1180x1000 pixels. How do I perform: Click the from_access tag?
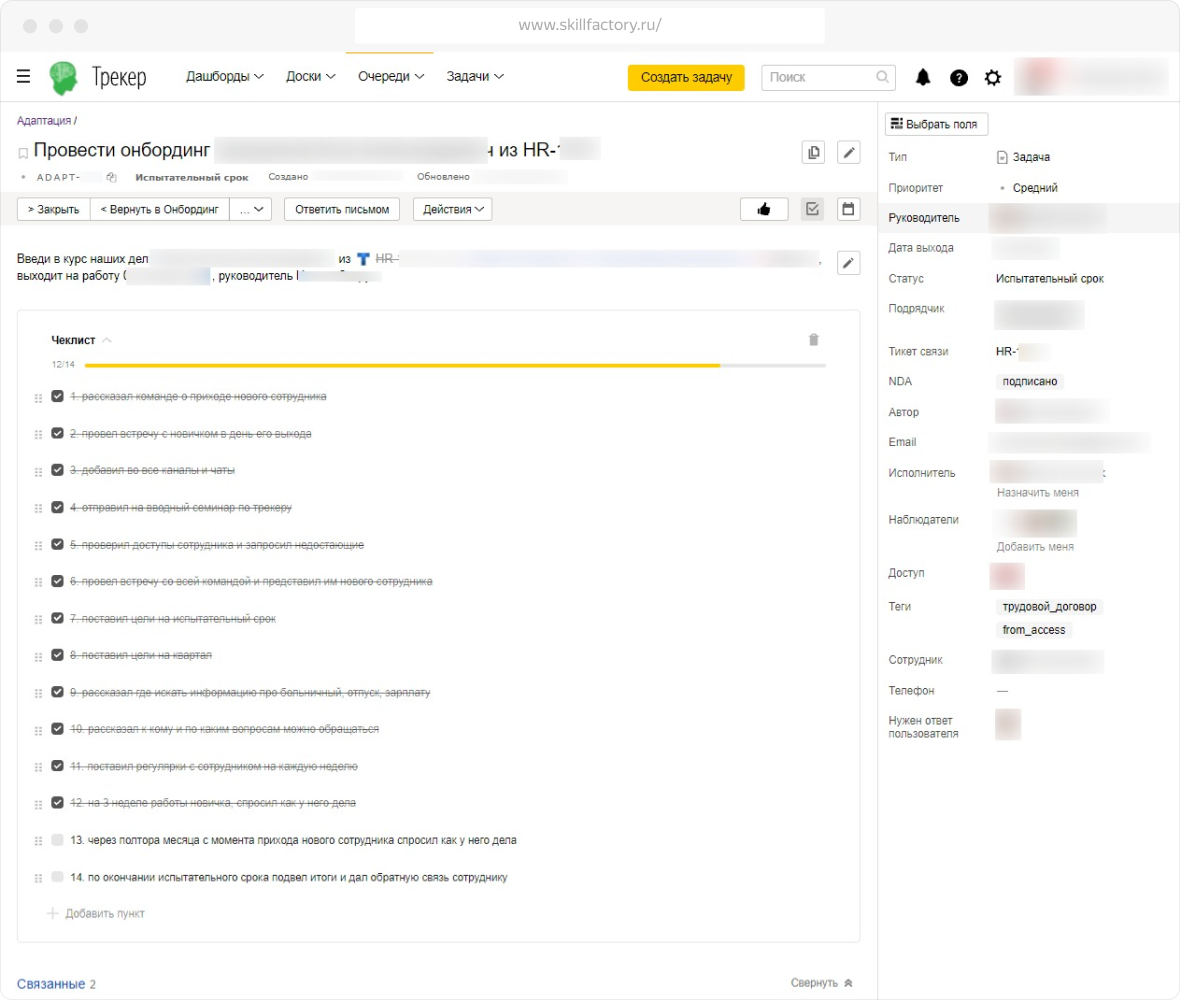click(x=1033, y=630)
